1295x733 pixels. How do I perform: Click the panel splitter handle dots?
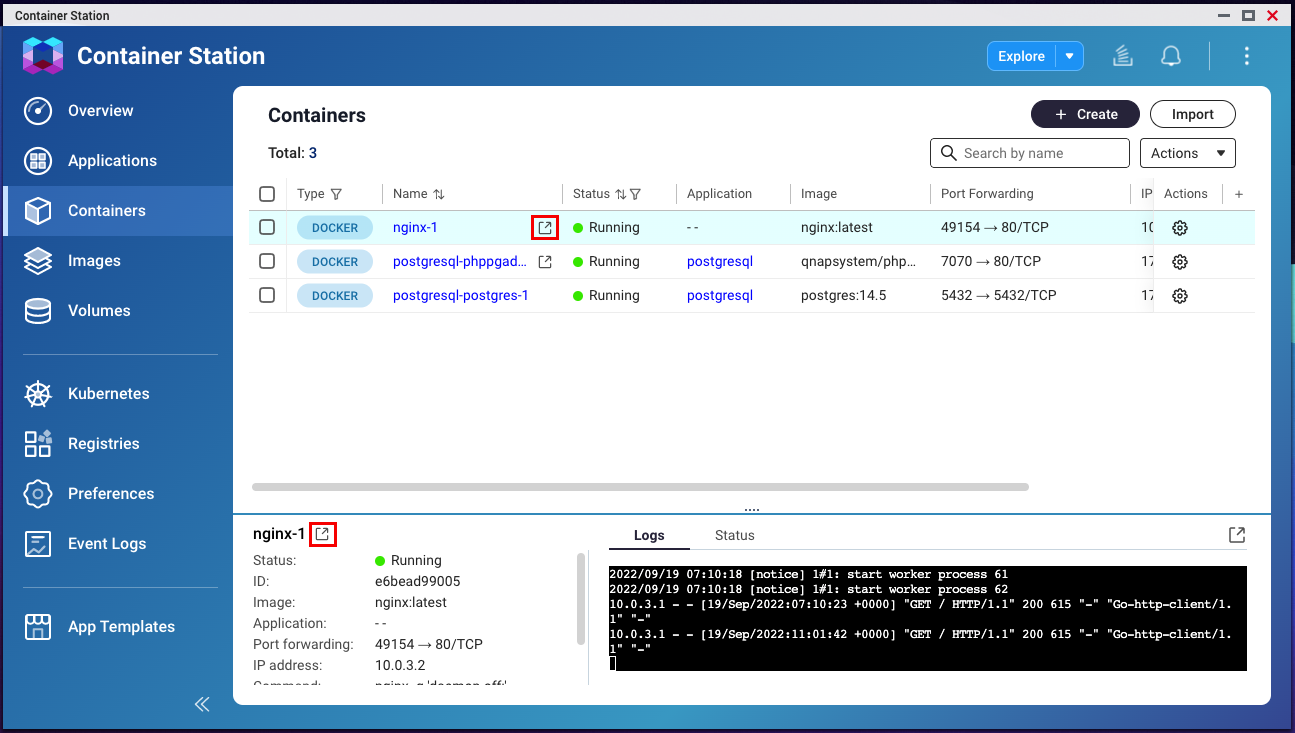[x=752, y=509]
